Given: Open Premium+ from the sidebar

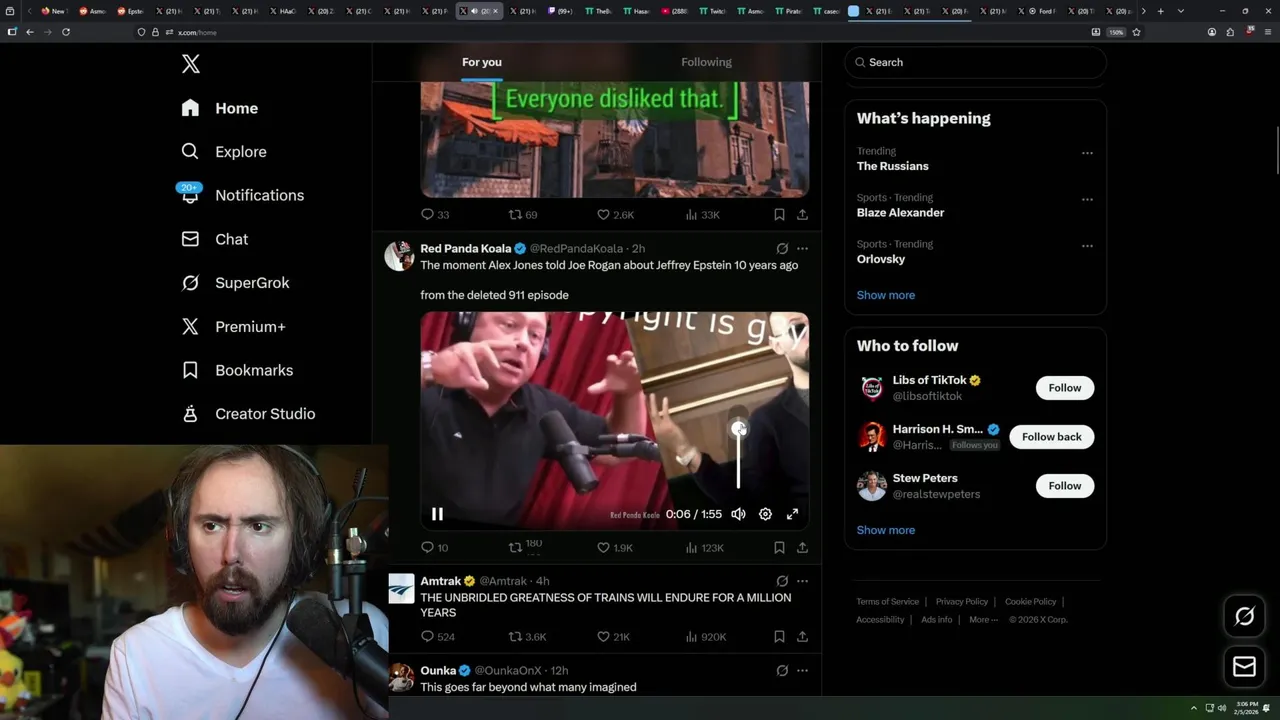Looking at the screenshot, I should pyautogui.click(x=233, y=326).
